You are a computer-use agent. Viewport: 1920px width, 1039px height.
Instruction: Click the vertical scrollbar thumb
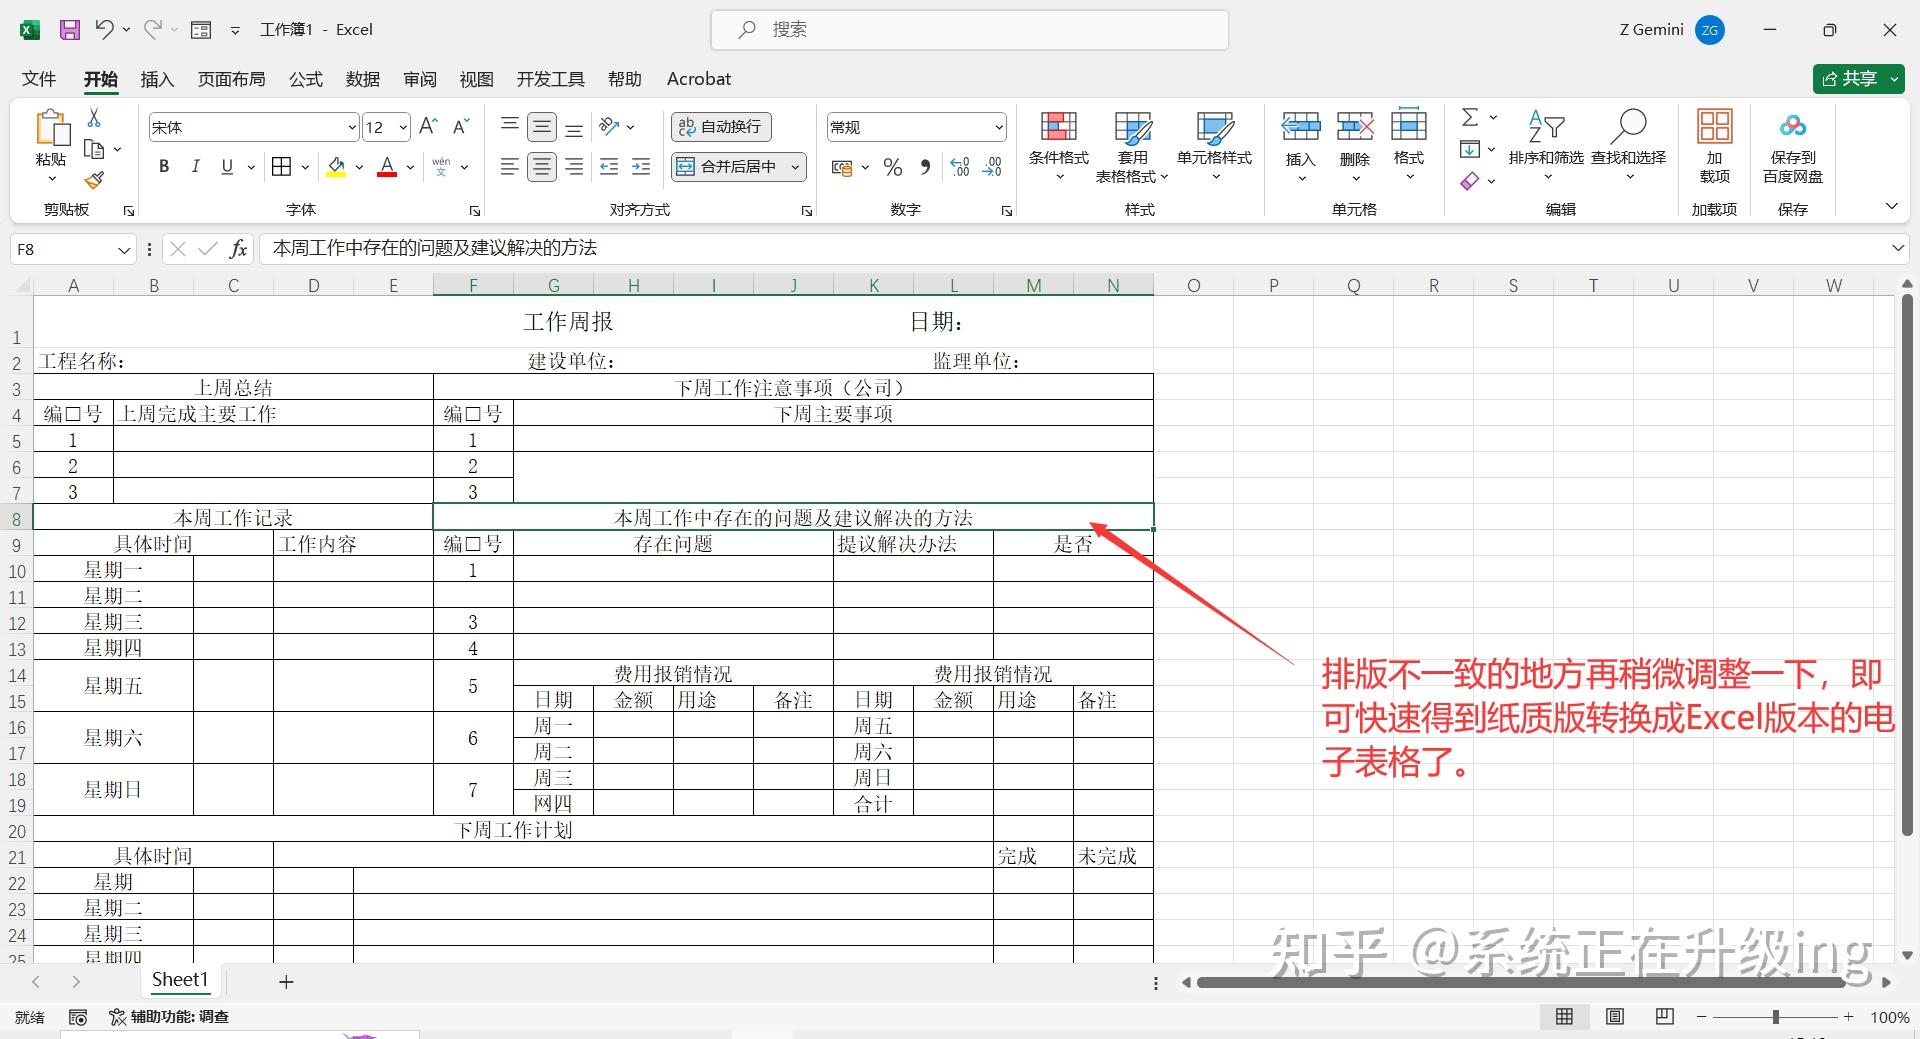tap(1907, 565)
